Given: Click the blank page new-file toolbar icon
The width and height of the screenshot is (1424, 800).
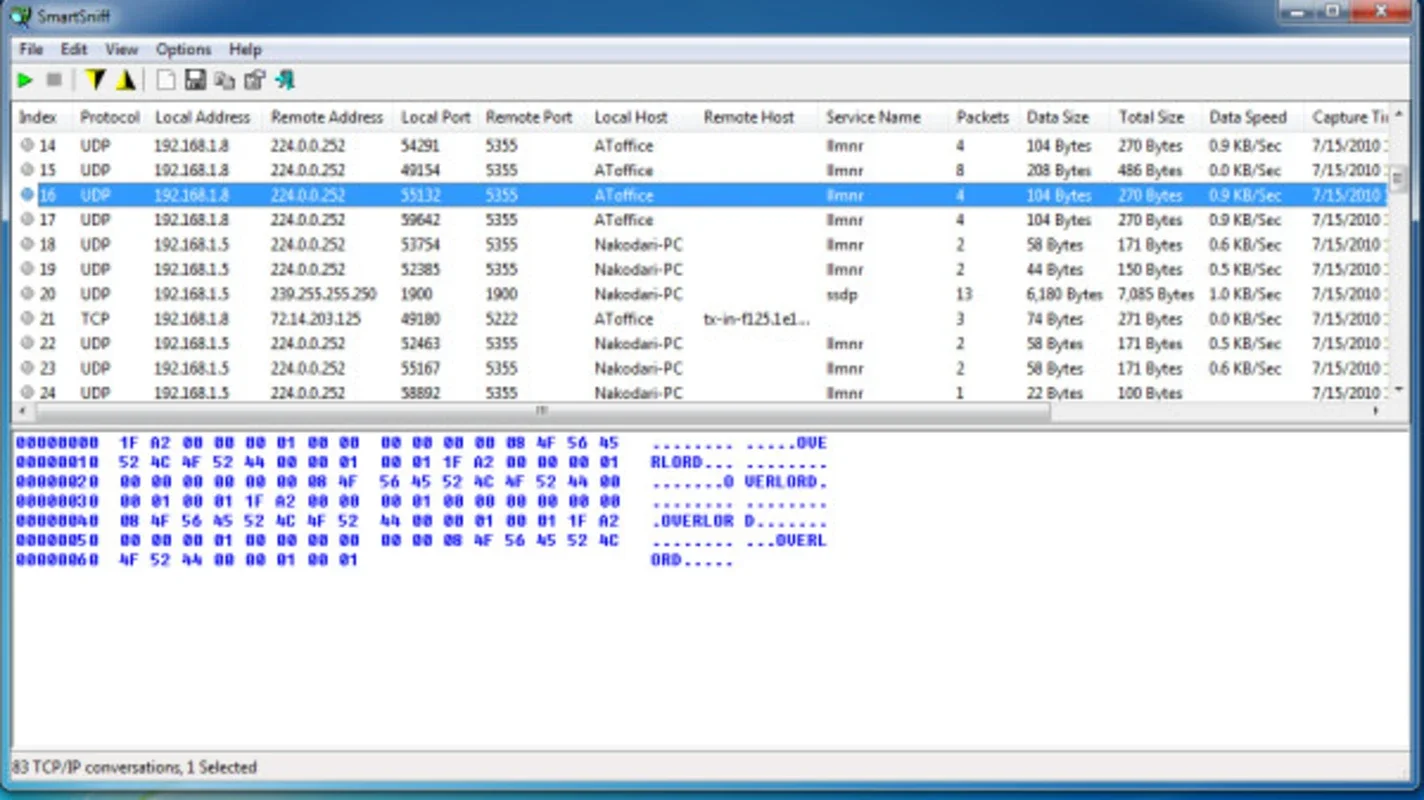Looking at the screenshot, I should tap(166, 80).
